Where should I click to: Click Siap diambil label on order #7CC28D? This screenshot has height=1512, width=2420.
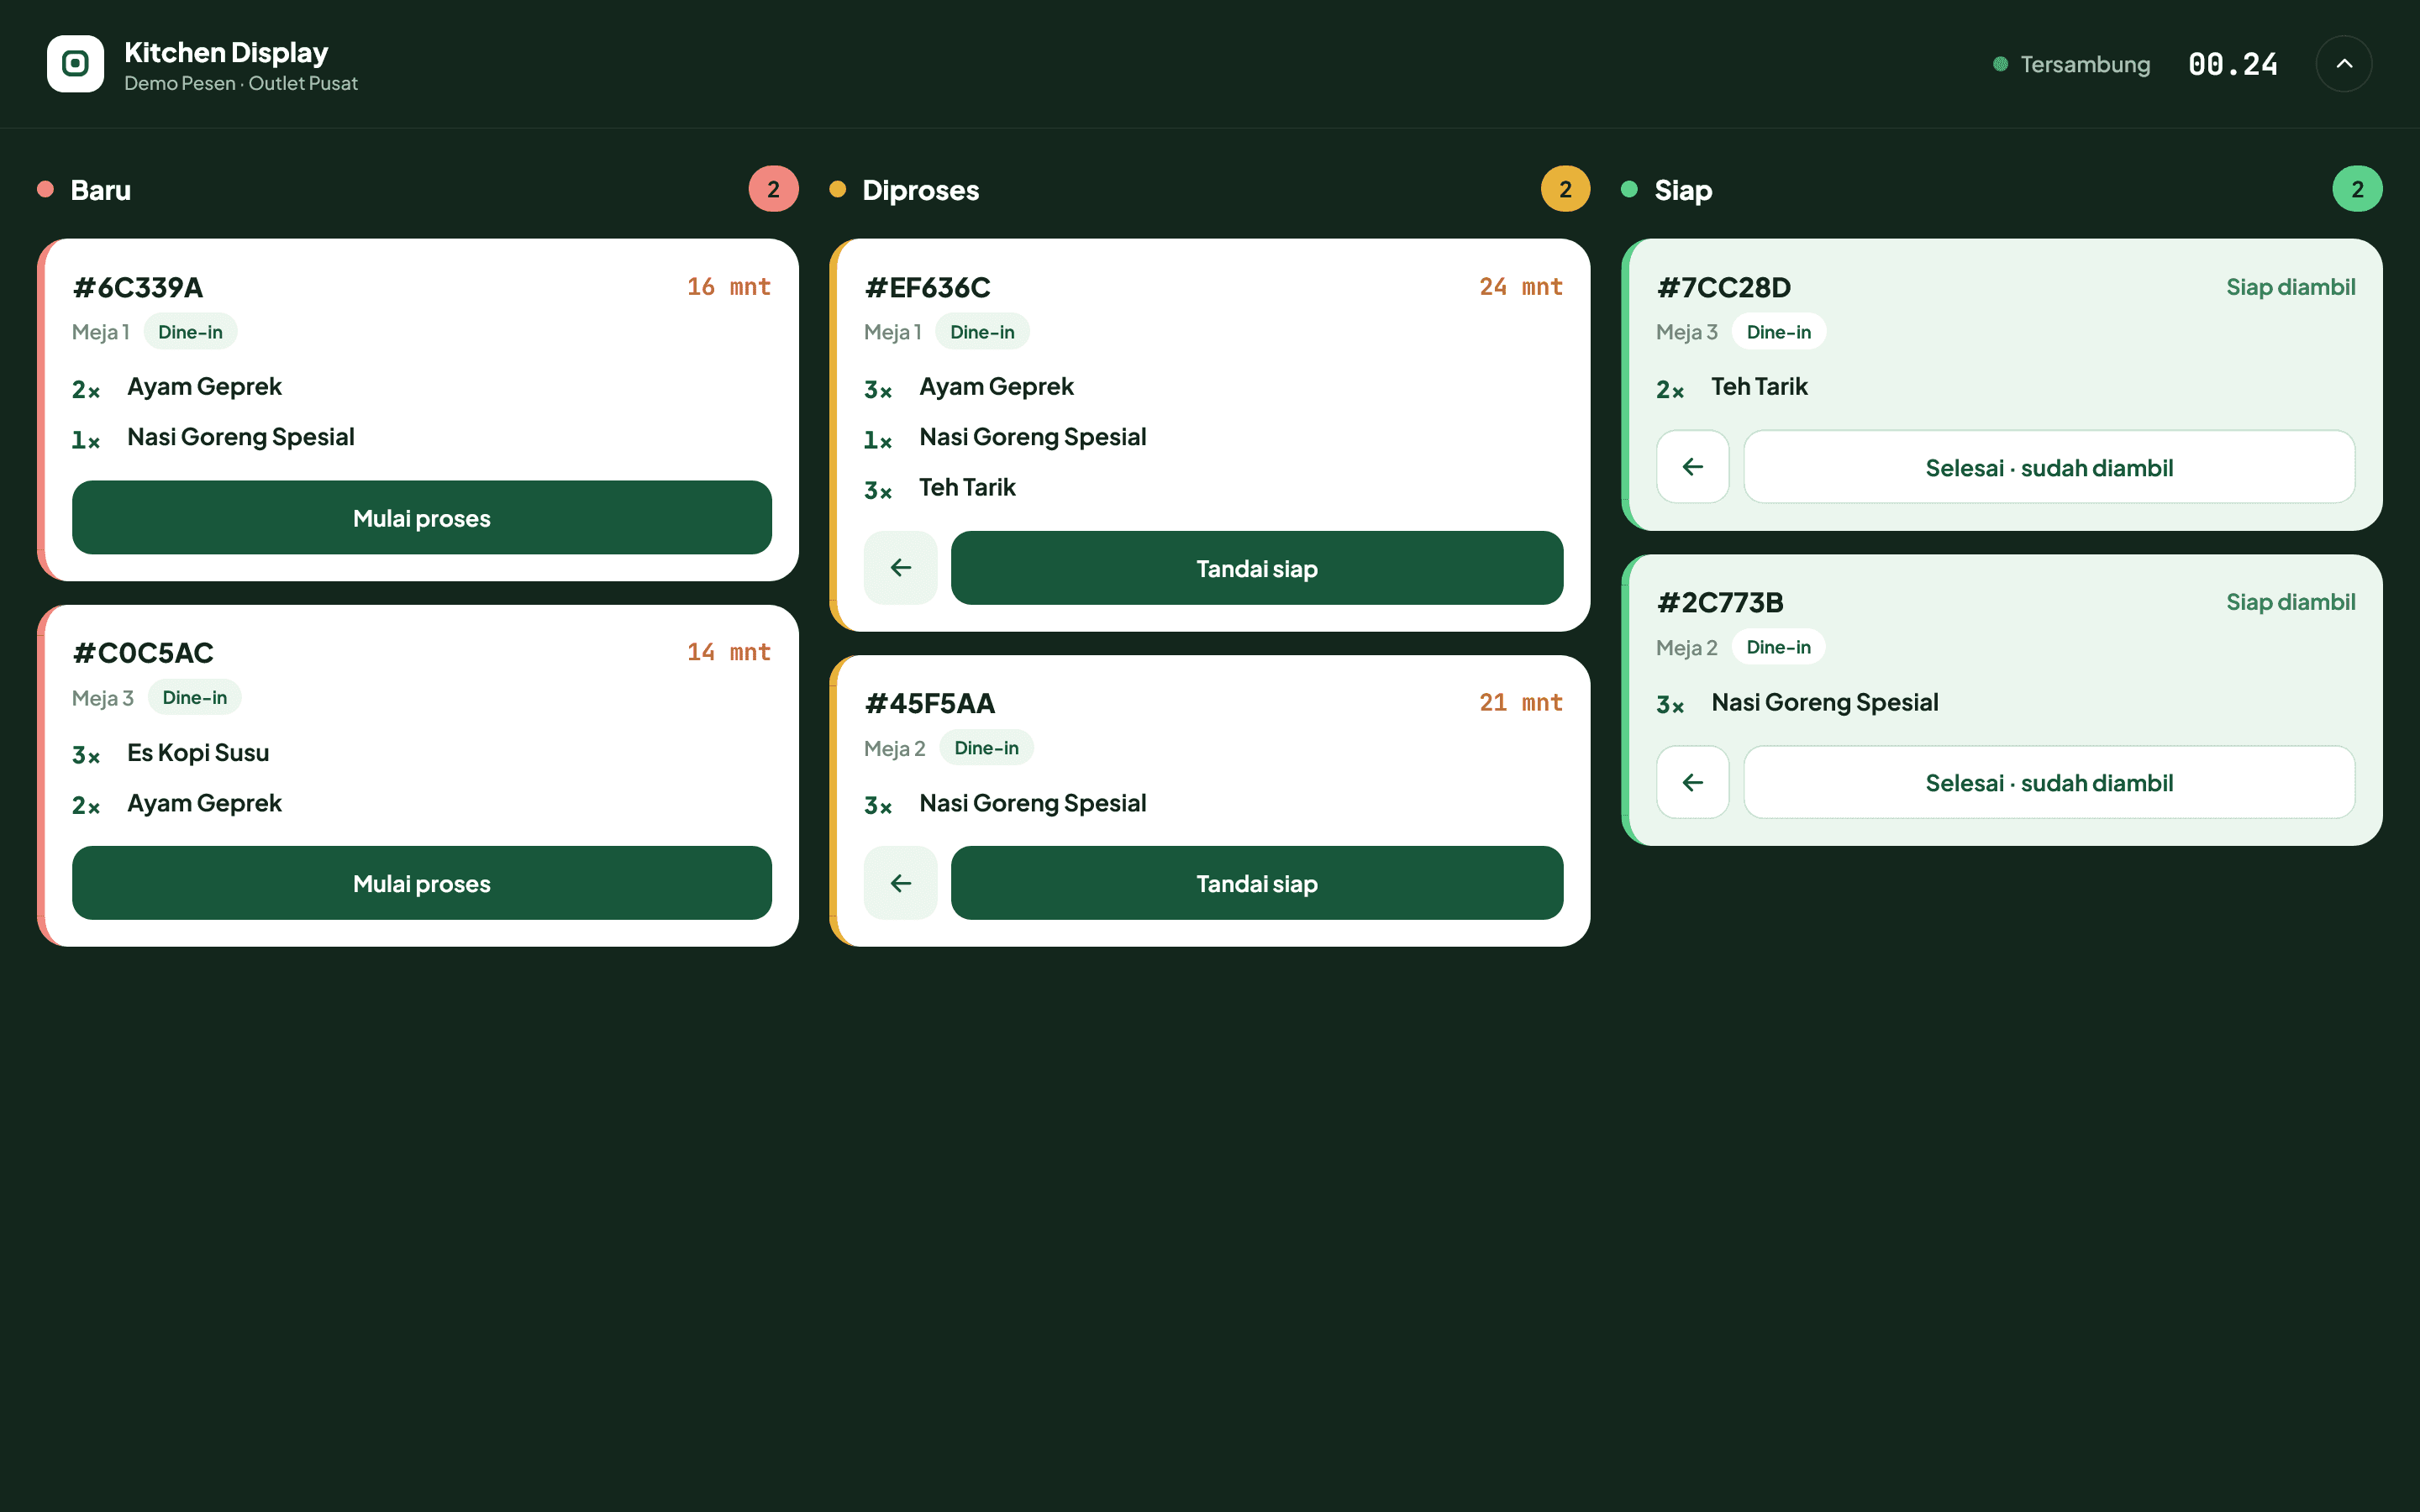pyautogui.click(x=2290, y=287)
